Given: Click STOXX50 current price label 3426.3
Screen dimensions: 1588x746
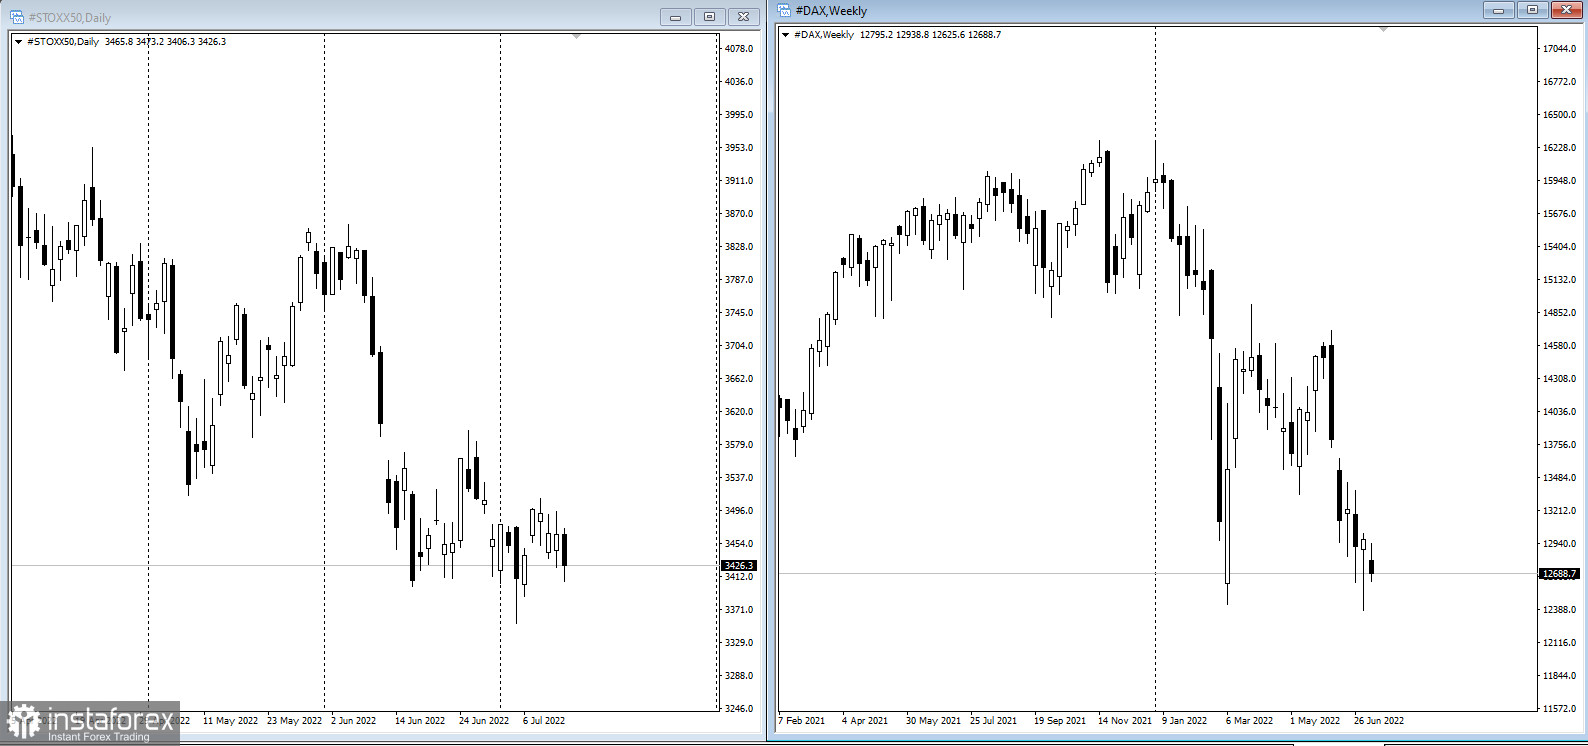Looking at the screenshot, I should click(739, 565).
